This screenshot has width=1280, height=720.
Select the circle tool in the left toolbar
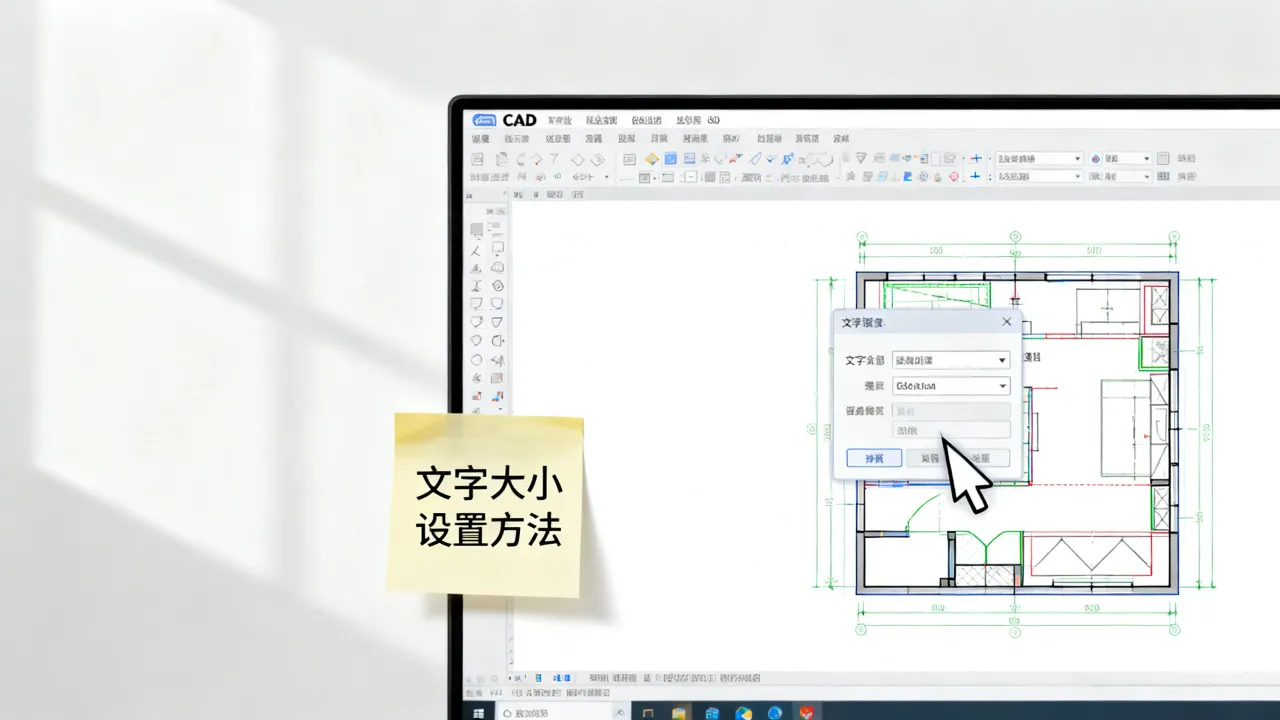[476, 359]
